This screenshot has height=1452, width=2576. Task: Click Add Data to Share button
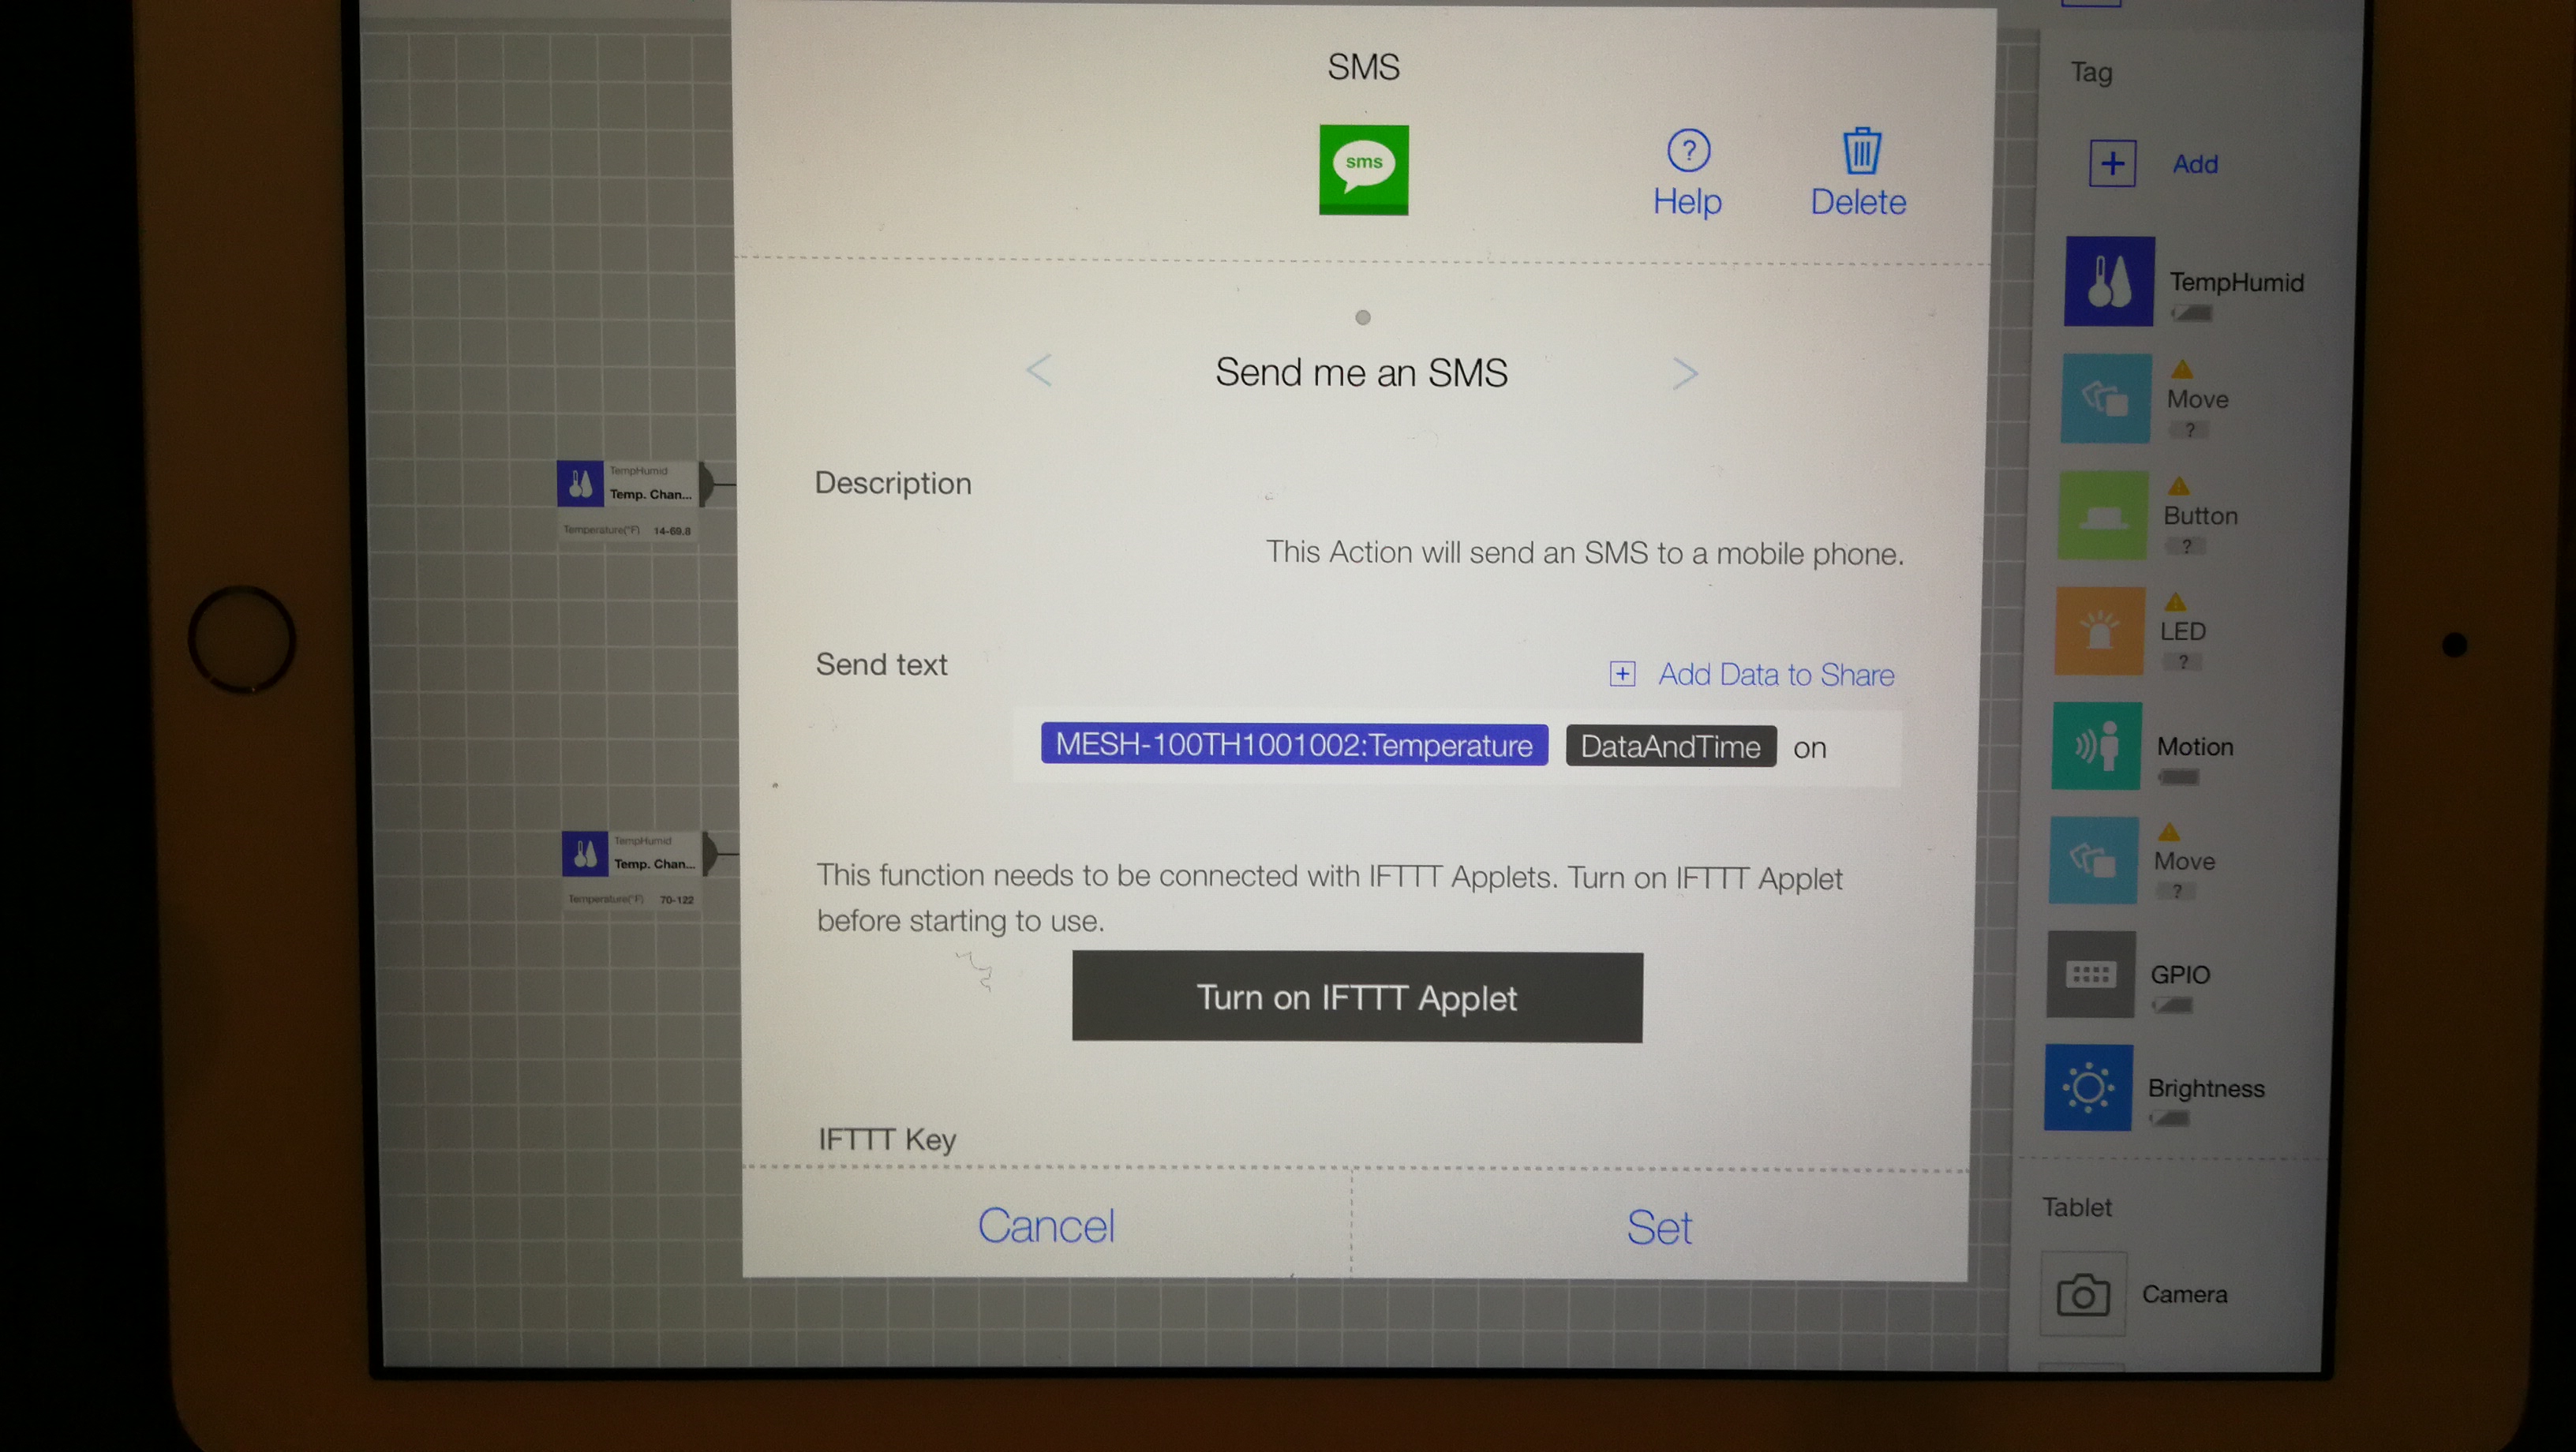(1748, 672)
